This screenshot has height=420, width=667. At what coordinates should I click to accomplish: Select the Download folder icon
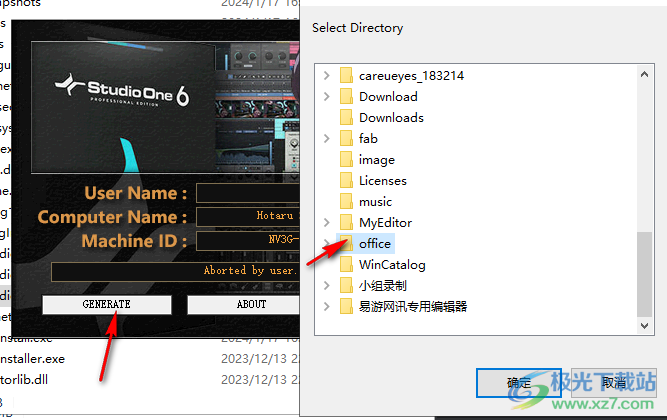[346, 97]
